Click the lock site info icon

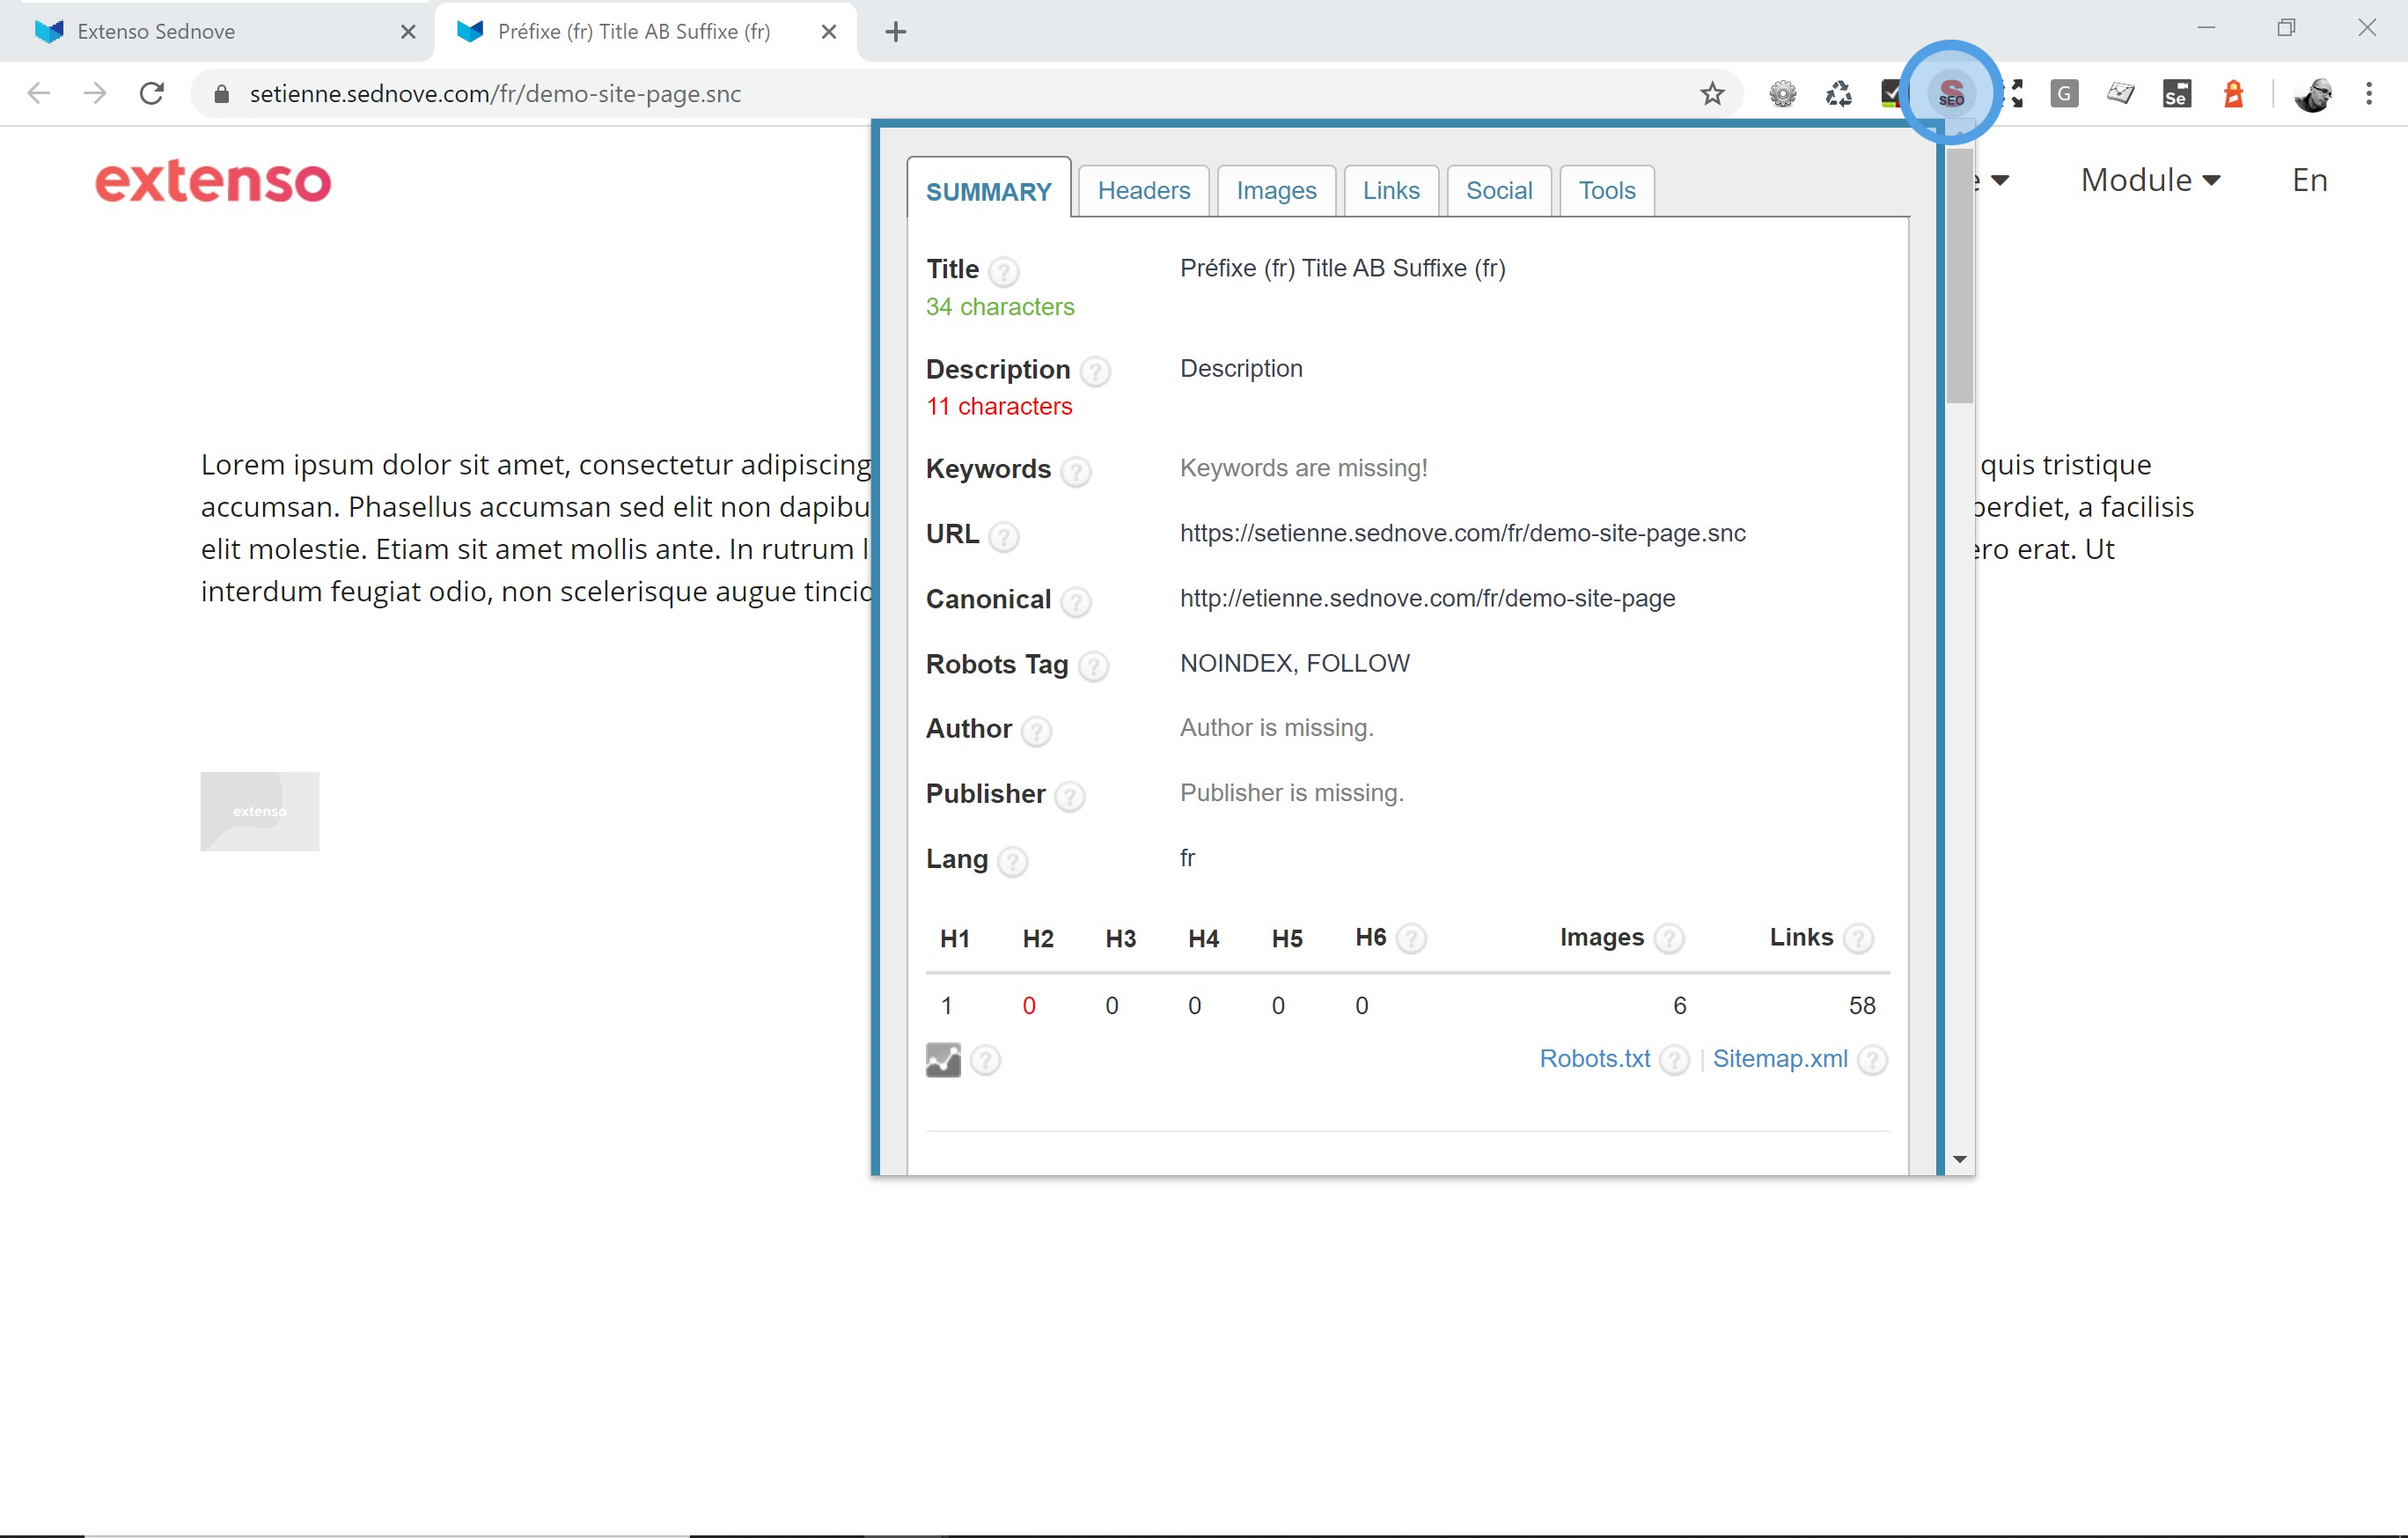(222, 94)
